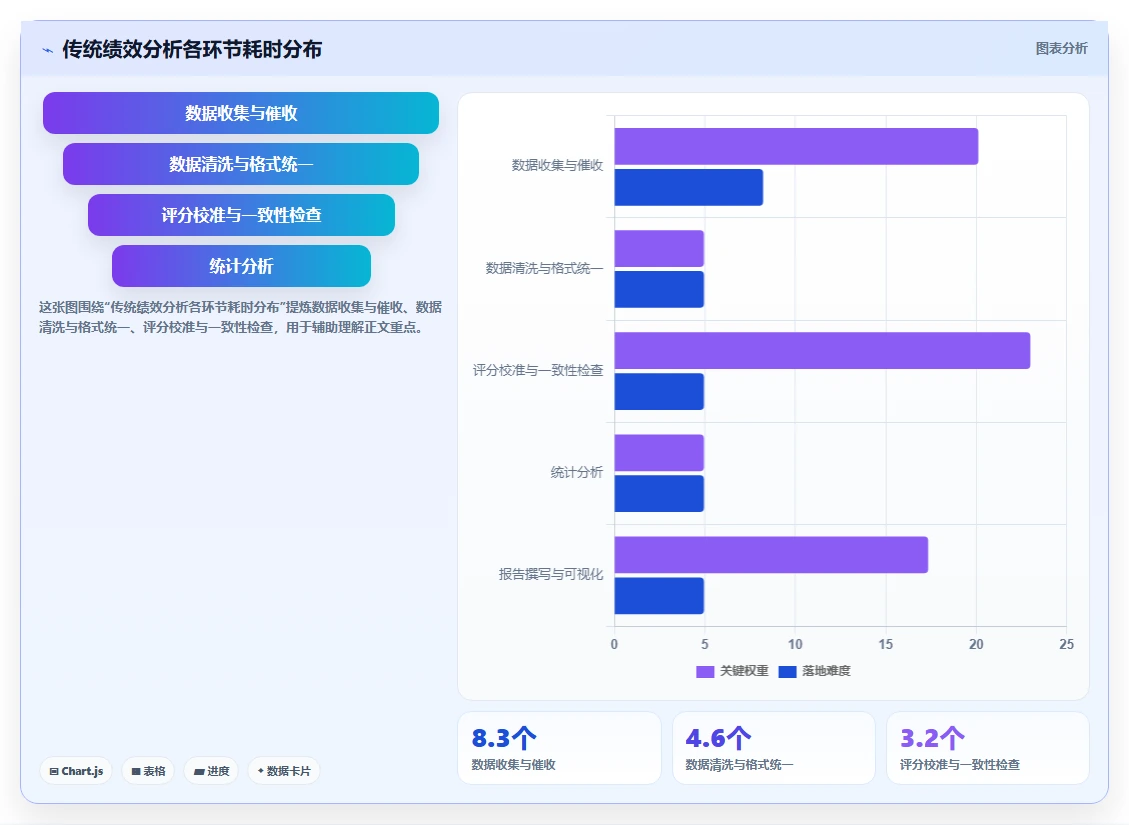
Task: Click the 关键权重 legend label
Action: tap(744, 671)
